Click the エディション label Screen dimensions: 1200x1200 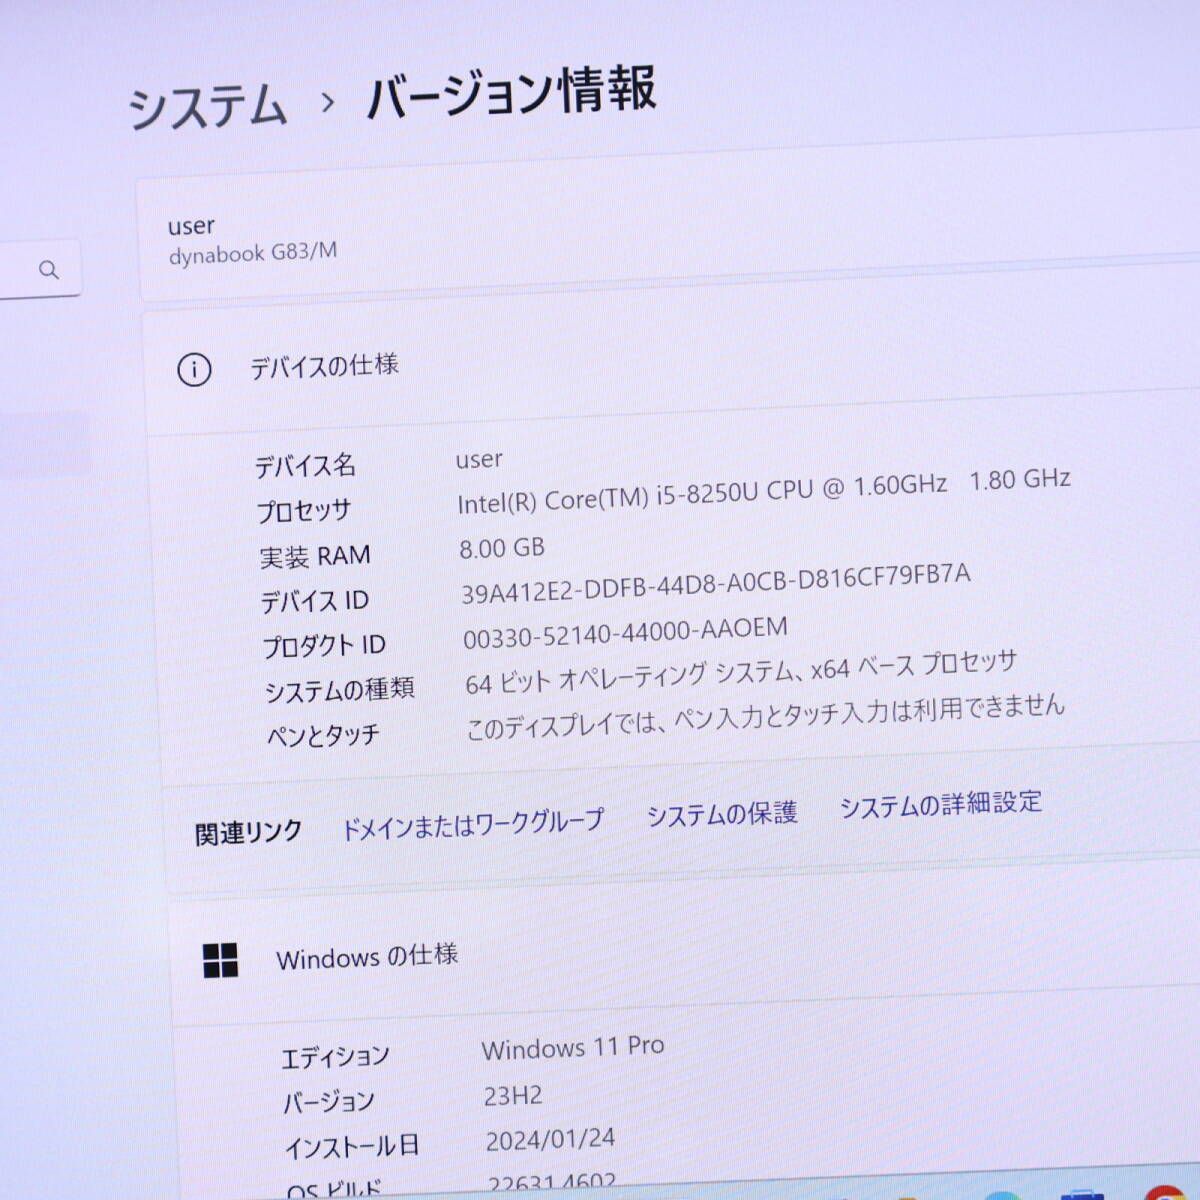[x=335, y=1057]
